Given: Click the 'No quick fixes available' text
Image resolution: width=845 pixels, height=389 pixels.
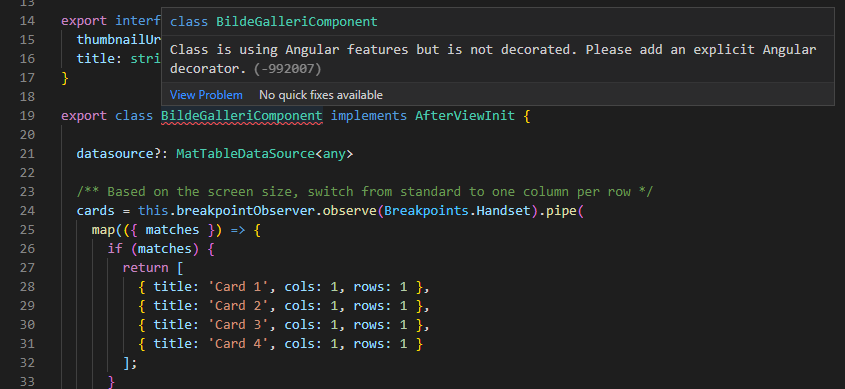Looking at the screenshot, I should [x=321, y=95].
